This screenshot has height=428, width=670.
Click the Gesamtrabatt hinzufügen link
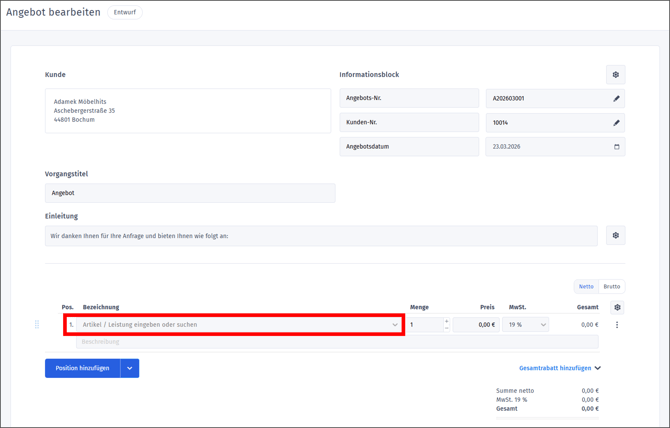[559, 368]
